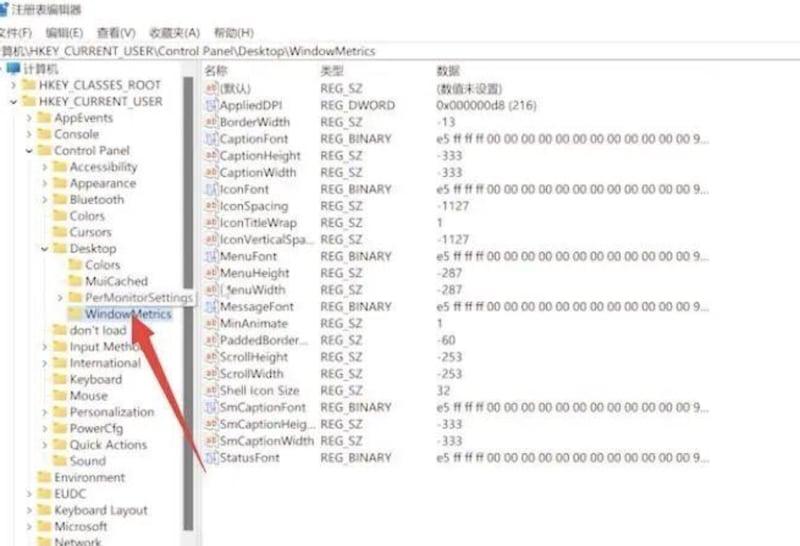
Task: Expand the Appearance key chevron
Action: point(44,184)
